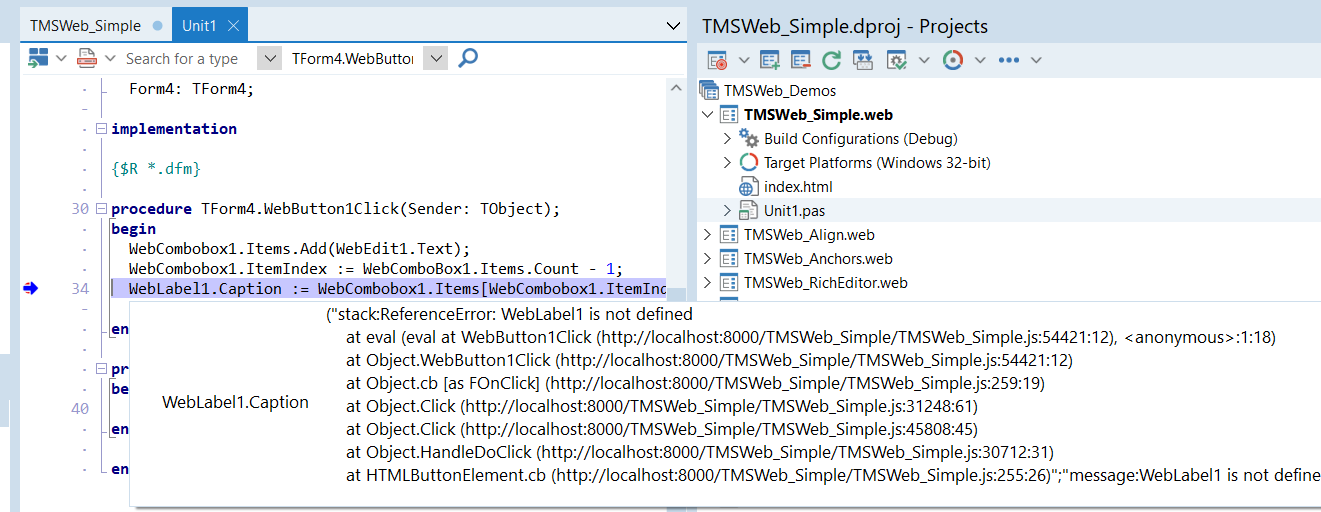
Task: Click the Remove Project icon
Action: [801, 60]
